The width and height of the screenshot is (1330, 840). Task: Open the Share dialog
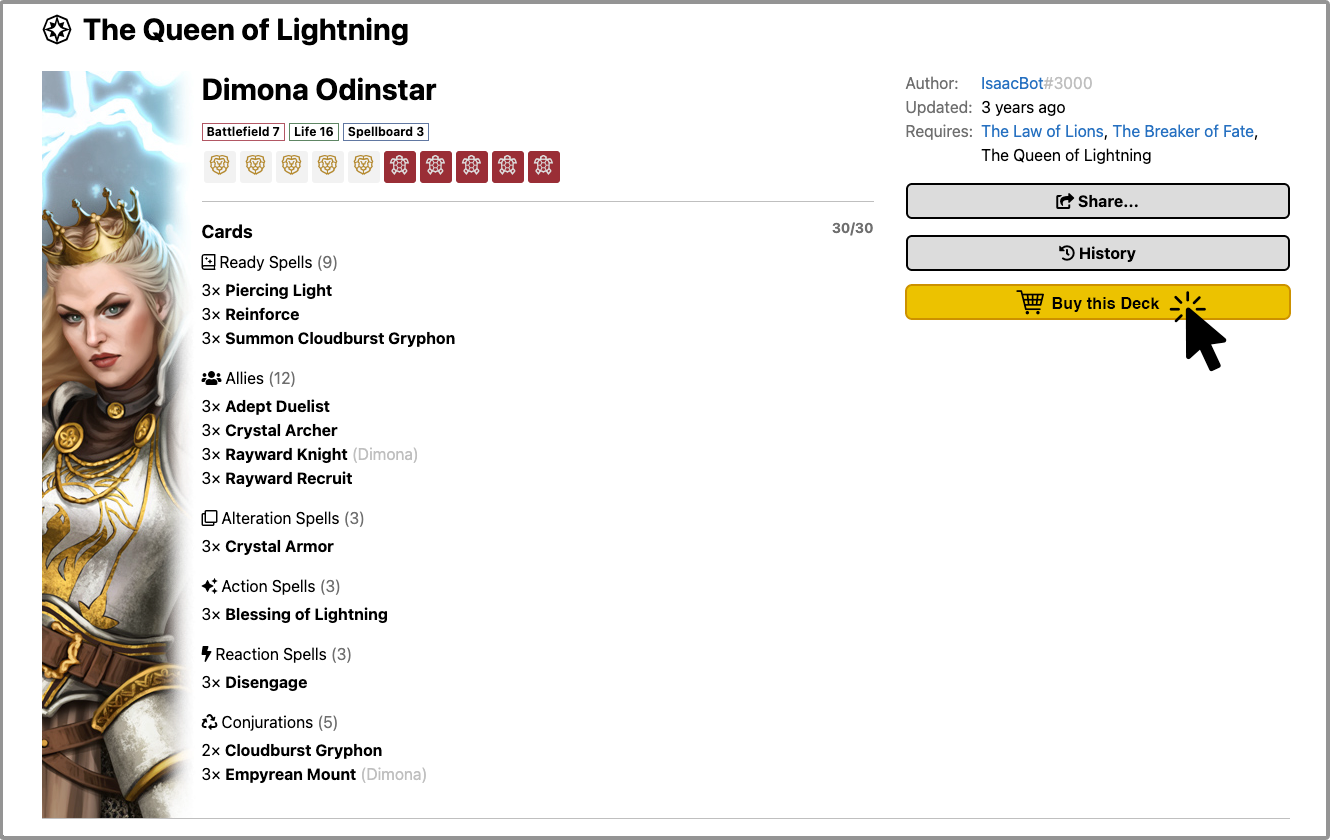[x=1097, y=201]
